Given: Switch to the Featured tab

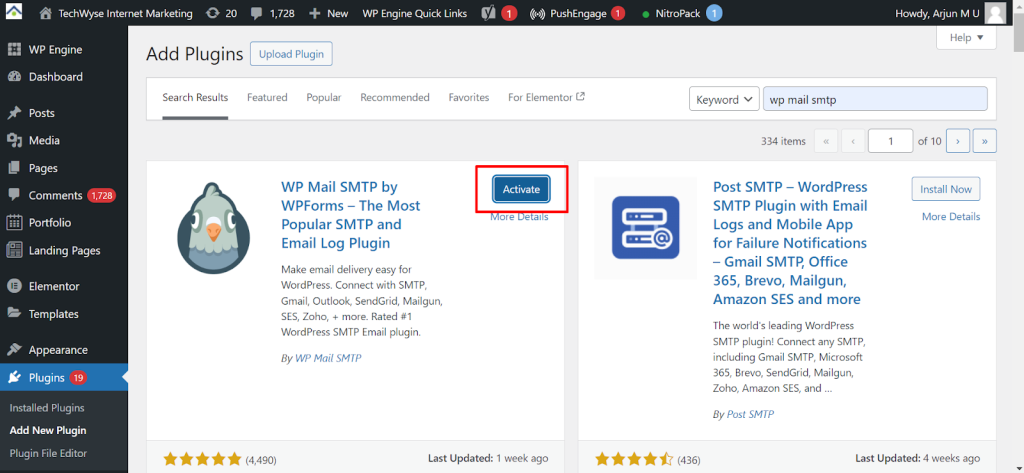Looking at the screenshot, I should click(x=267, y=98).
